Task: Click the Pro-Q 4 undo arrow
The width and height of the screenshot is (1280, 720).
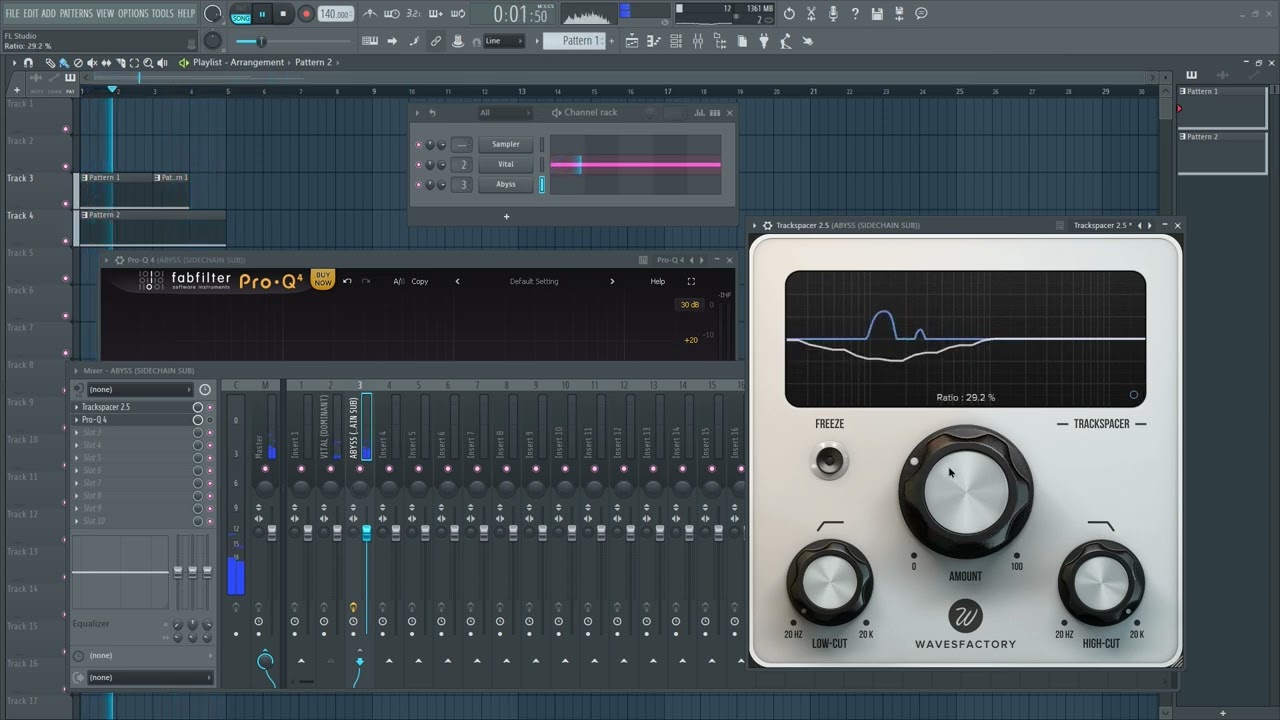Action: tap(347, 281)
